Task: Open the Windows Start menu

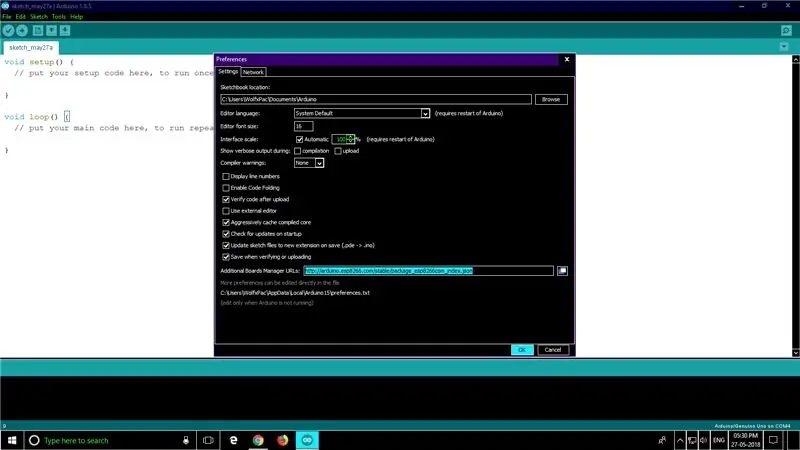Action: [12, 440]
